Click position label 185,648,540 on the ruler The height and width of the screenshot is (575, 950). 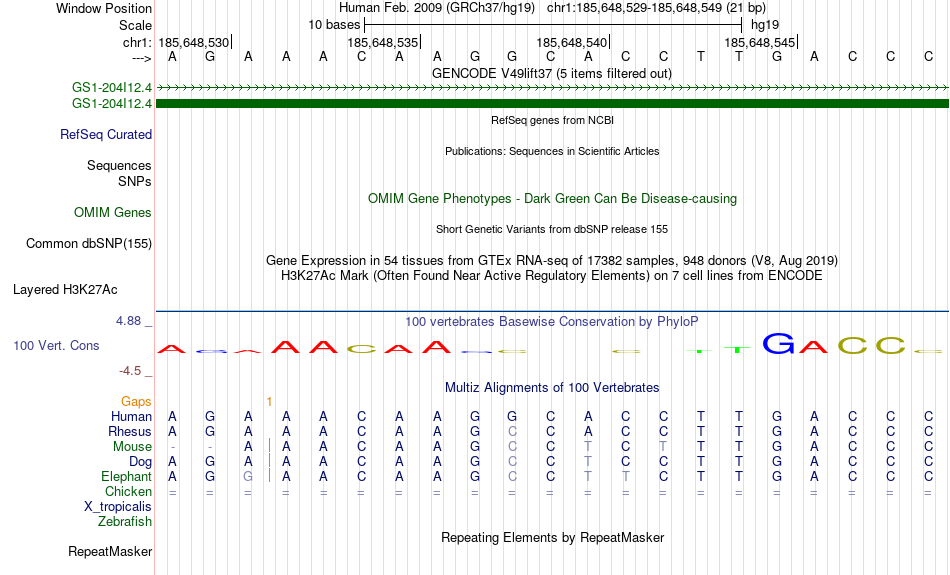572,42
